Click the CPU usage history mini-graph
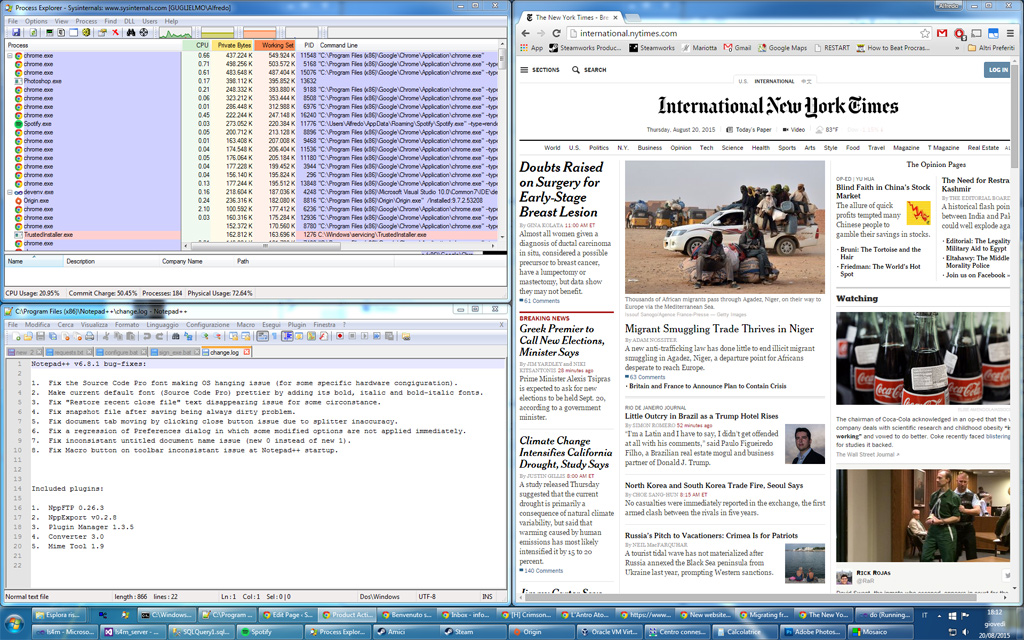Image resolution: width=1024 pixels, height=640 pixels. pyautogui.click(x=175, y=32)
